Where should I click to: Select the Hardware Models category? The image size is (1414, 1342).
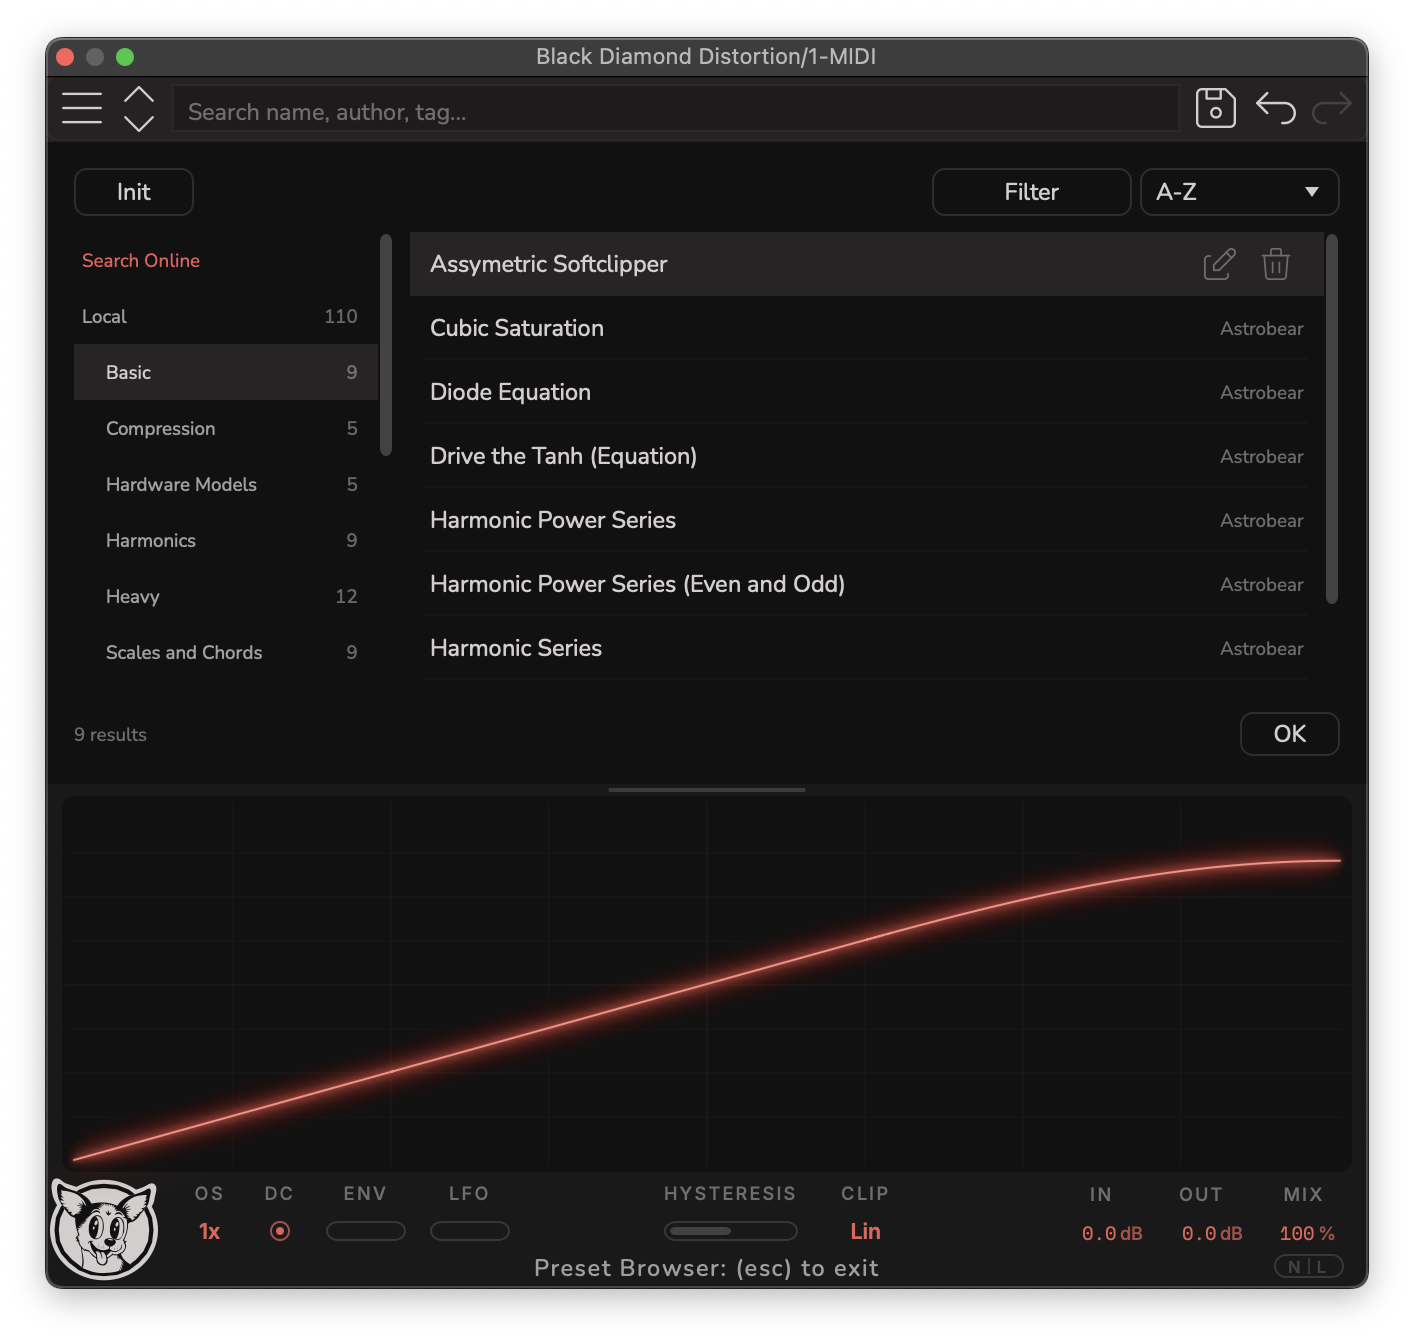click(x=226, y=484)
